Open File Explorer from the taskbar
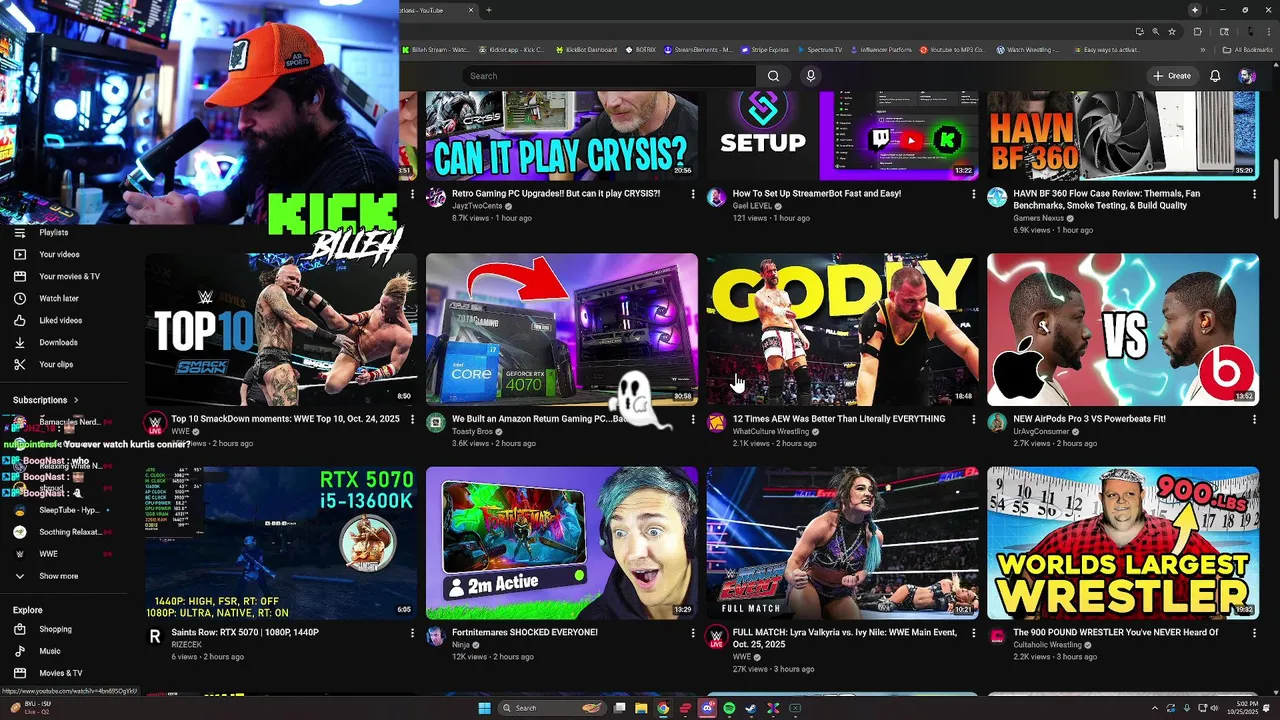 (641, 708)
